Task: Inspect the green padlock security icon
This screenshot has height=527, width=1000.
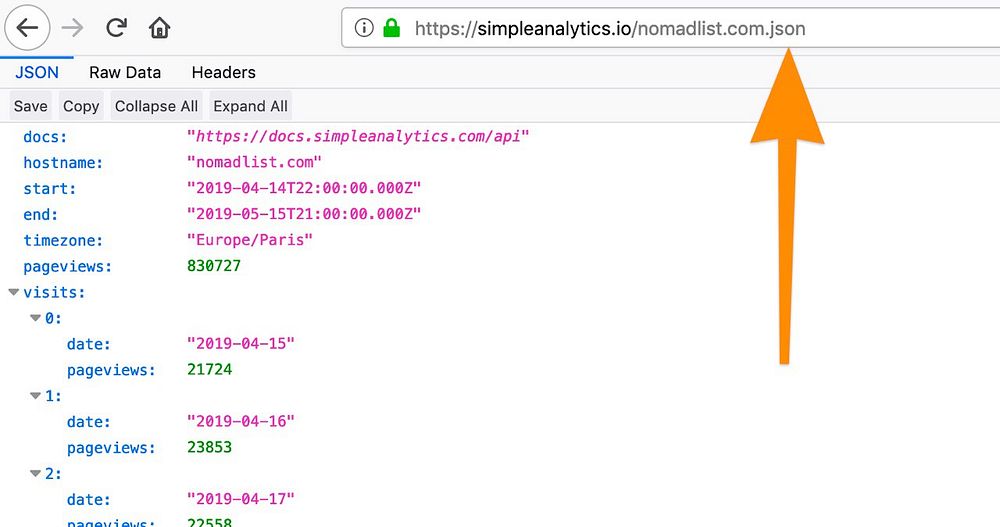Action: [x=392, y=27]
